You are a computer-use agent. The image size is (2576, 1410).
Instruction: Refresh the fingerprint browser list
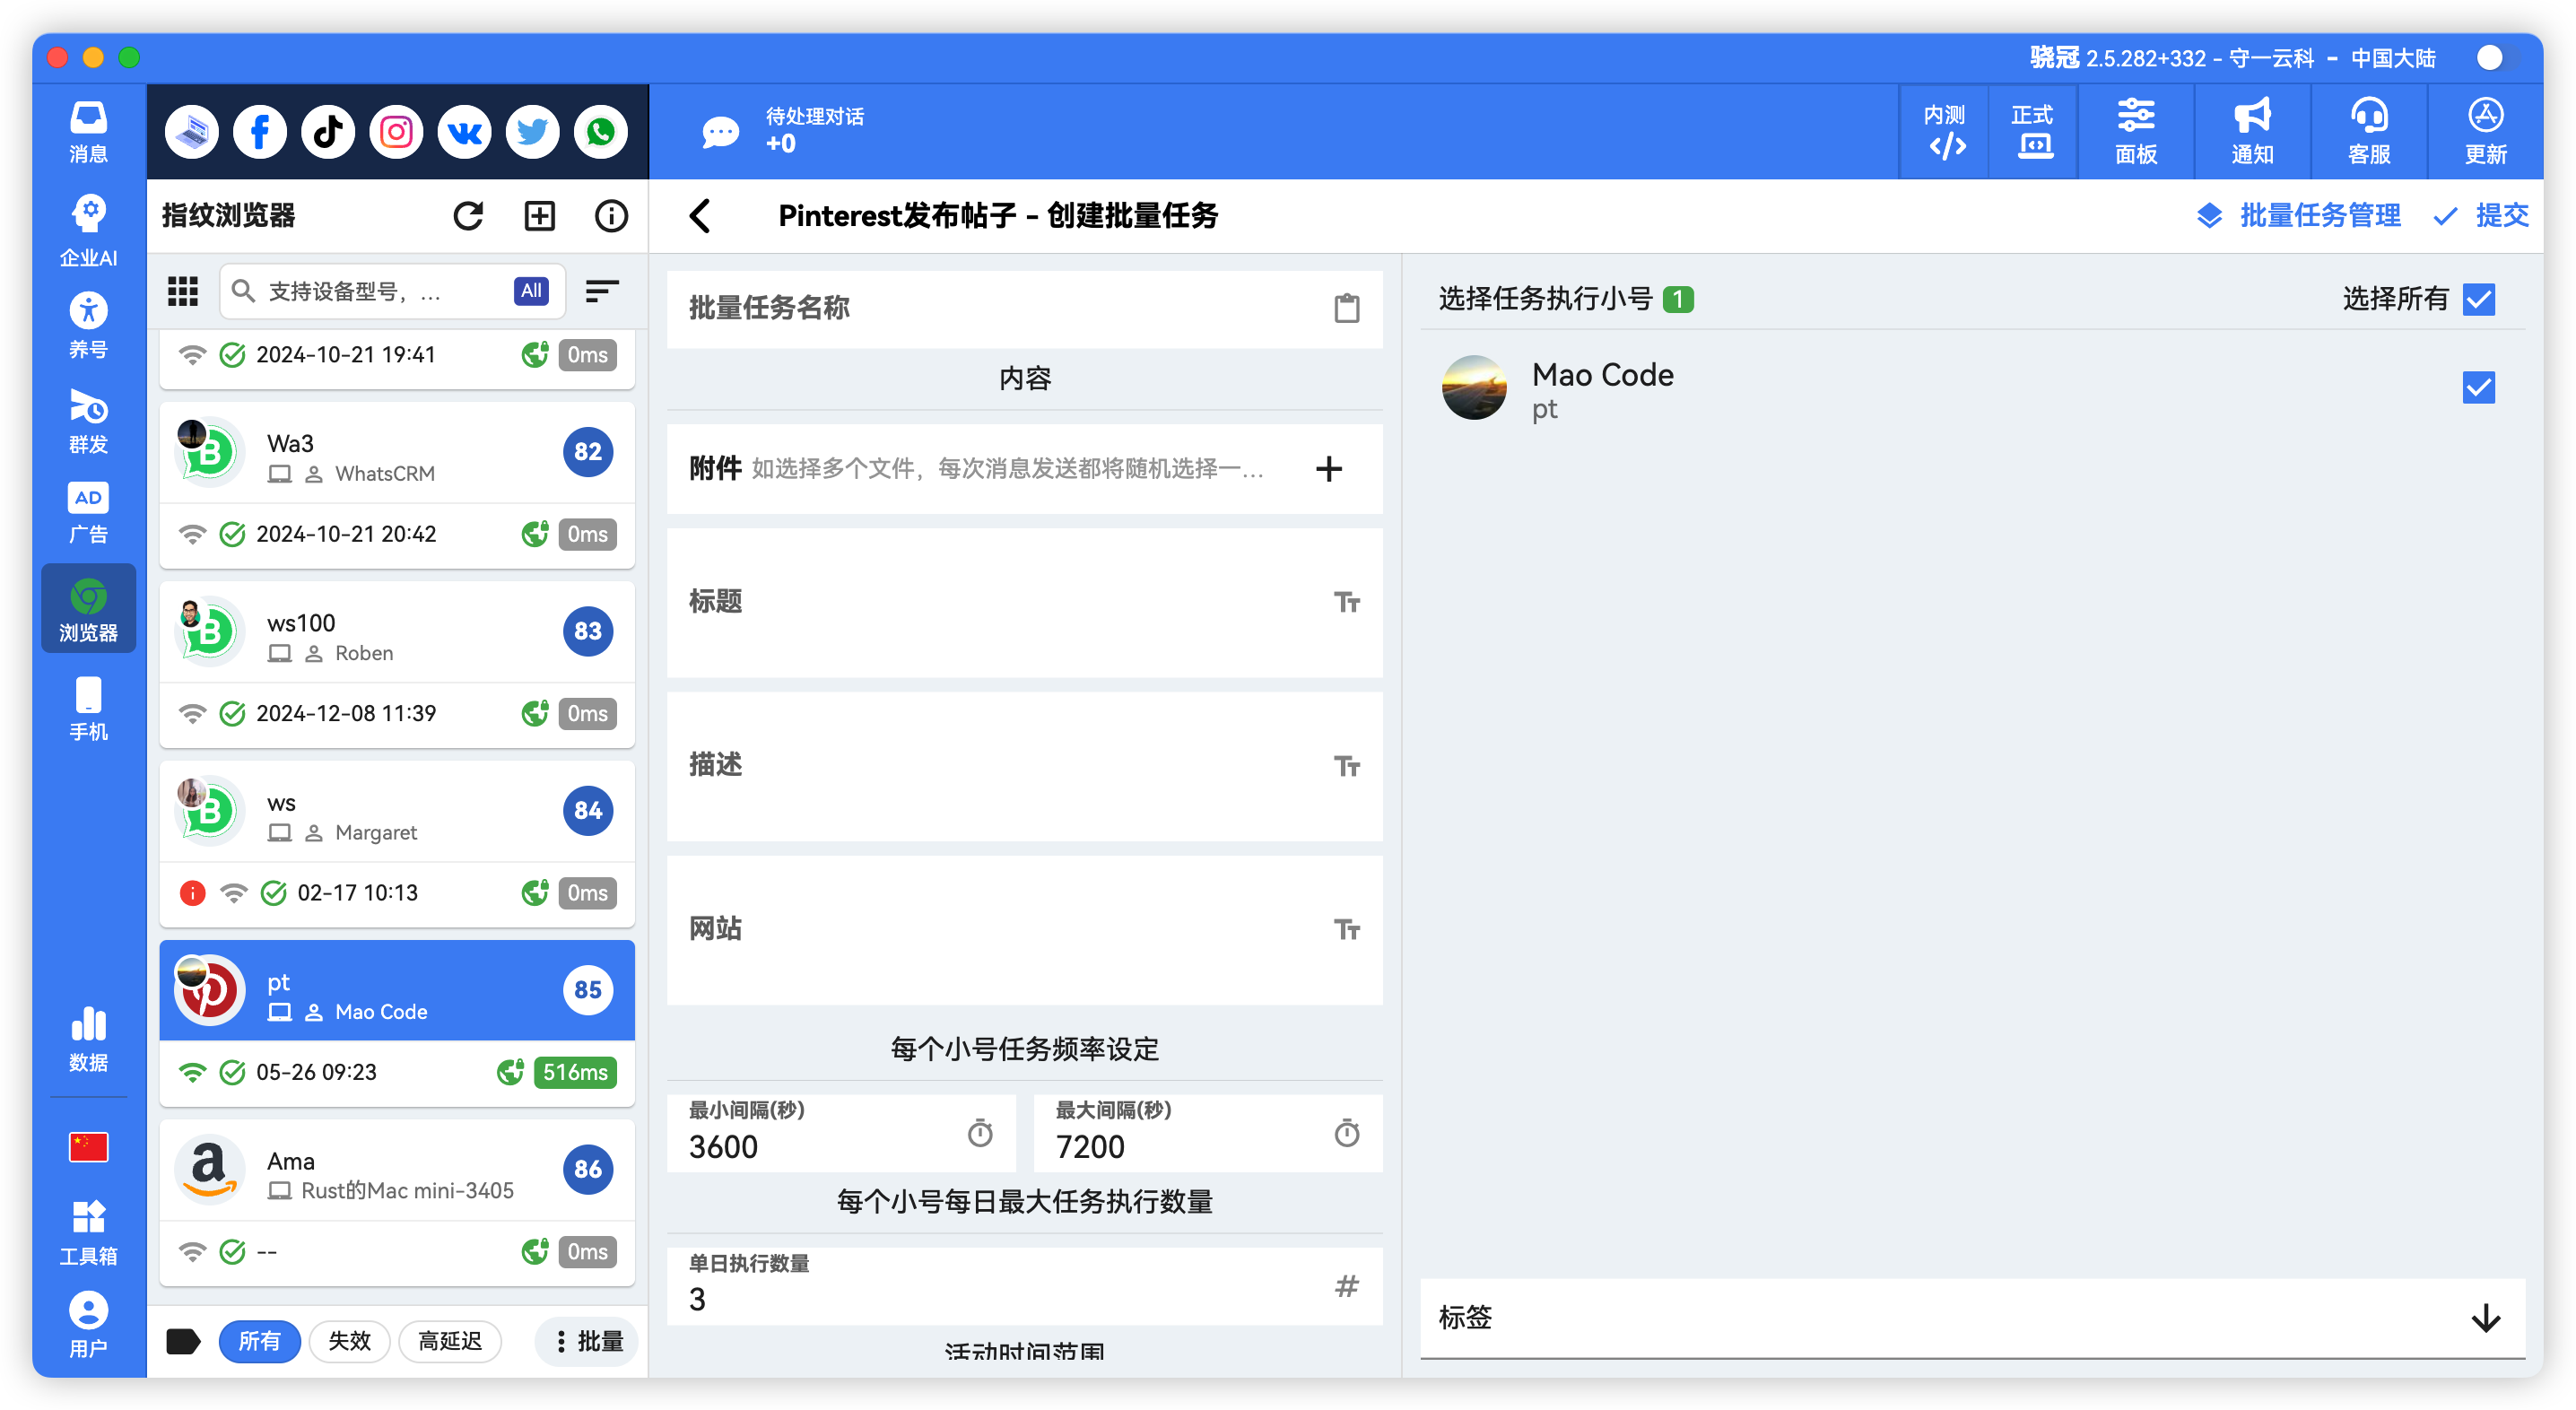click(469, 215)
